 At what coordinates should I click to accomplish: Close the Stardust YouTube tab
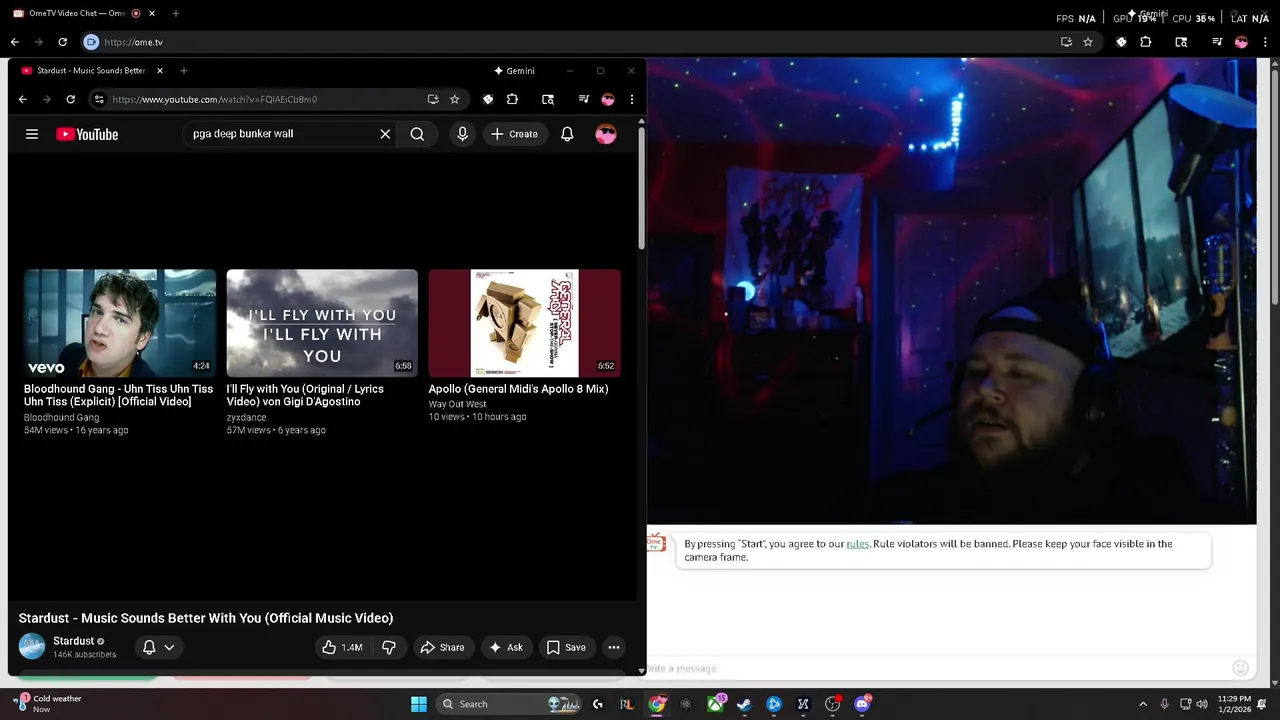tap(159, 71)
